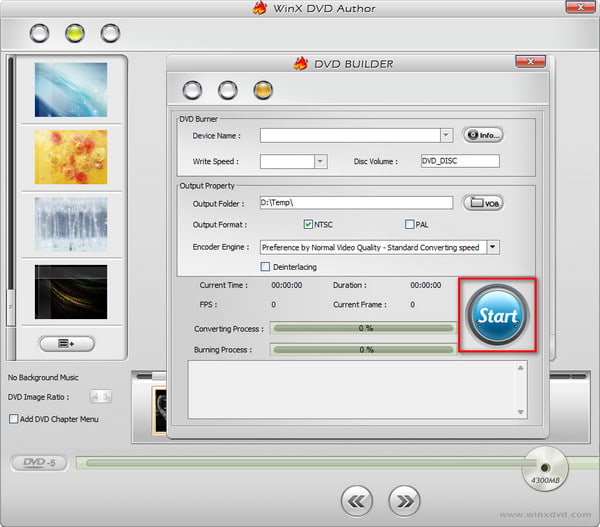The image size is (600, 527).
Task: Click the add background menu button
Action: coord(67,343)
